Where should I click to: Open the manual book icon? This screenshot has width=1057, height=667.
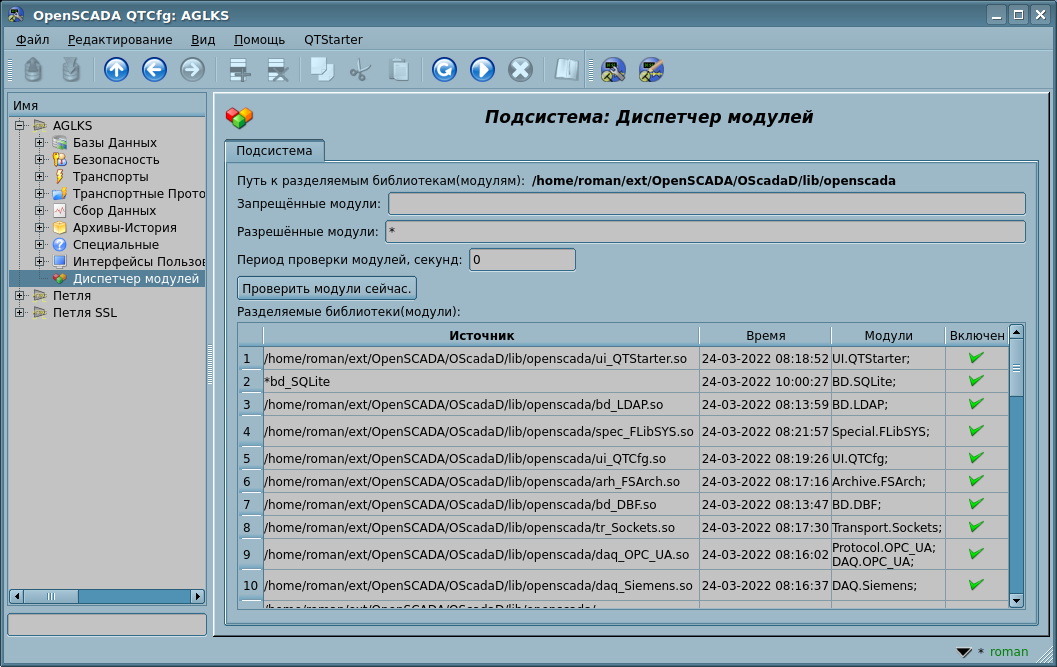click(567, 69)
